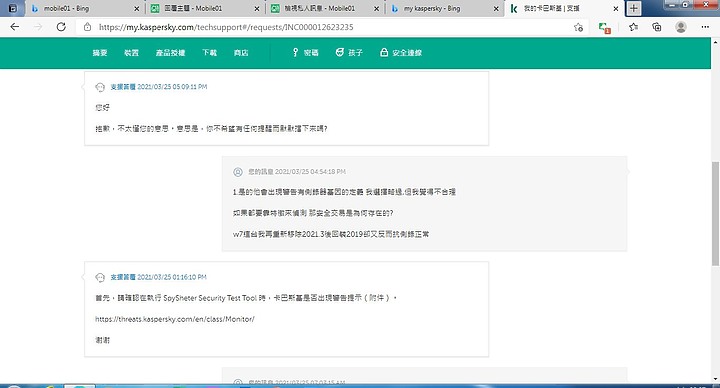Click the lock icon beside 安全連線

384,52
